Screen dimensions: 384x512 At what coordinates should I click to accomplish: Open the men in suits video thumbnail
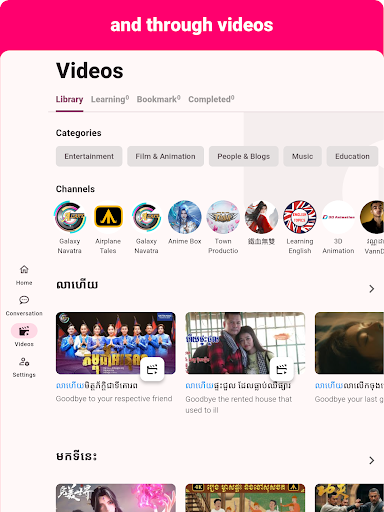click(x=349, y=498)
